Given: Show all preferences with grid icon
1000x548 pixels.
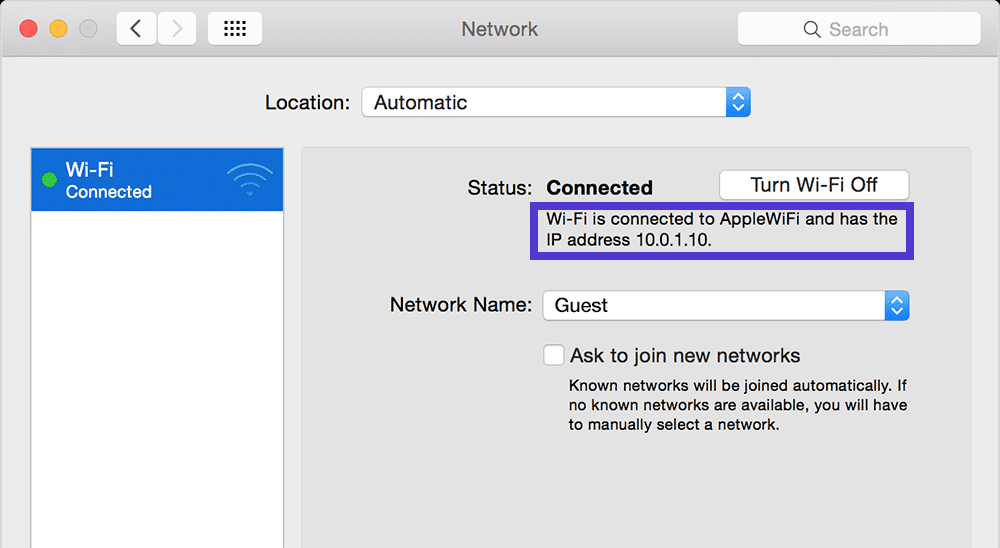Looking at the screenshot, I should tap(235, 29).
